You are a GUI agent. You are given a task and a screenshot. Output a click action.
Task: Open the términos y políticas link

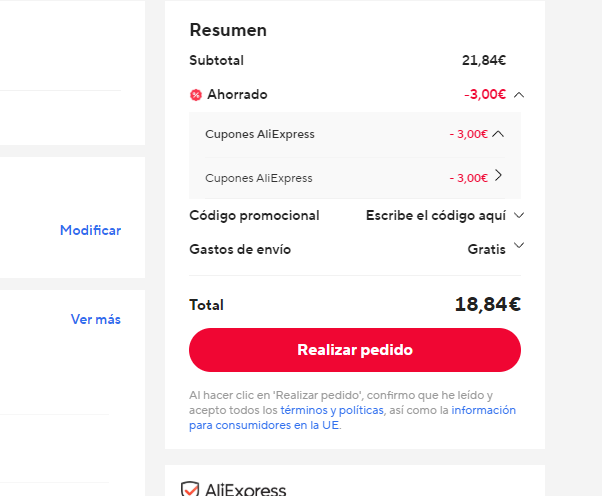(332, 410)
